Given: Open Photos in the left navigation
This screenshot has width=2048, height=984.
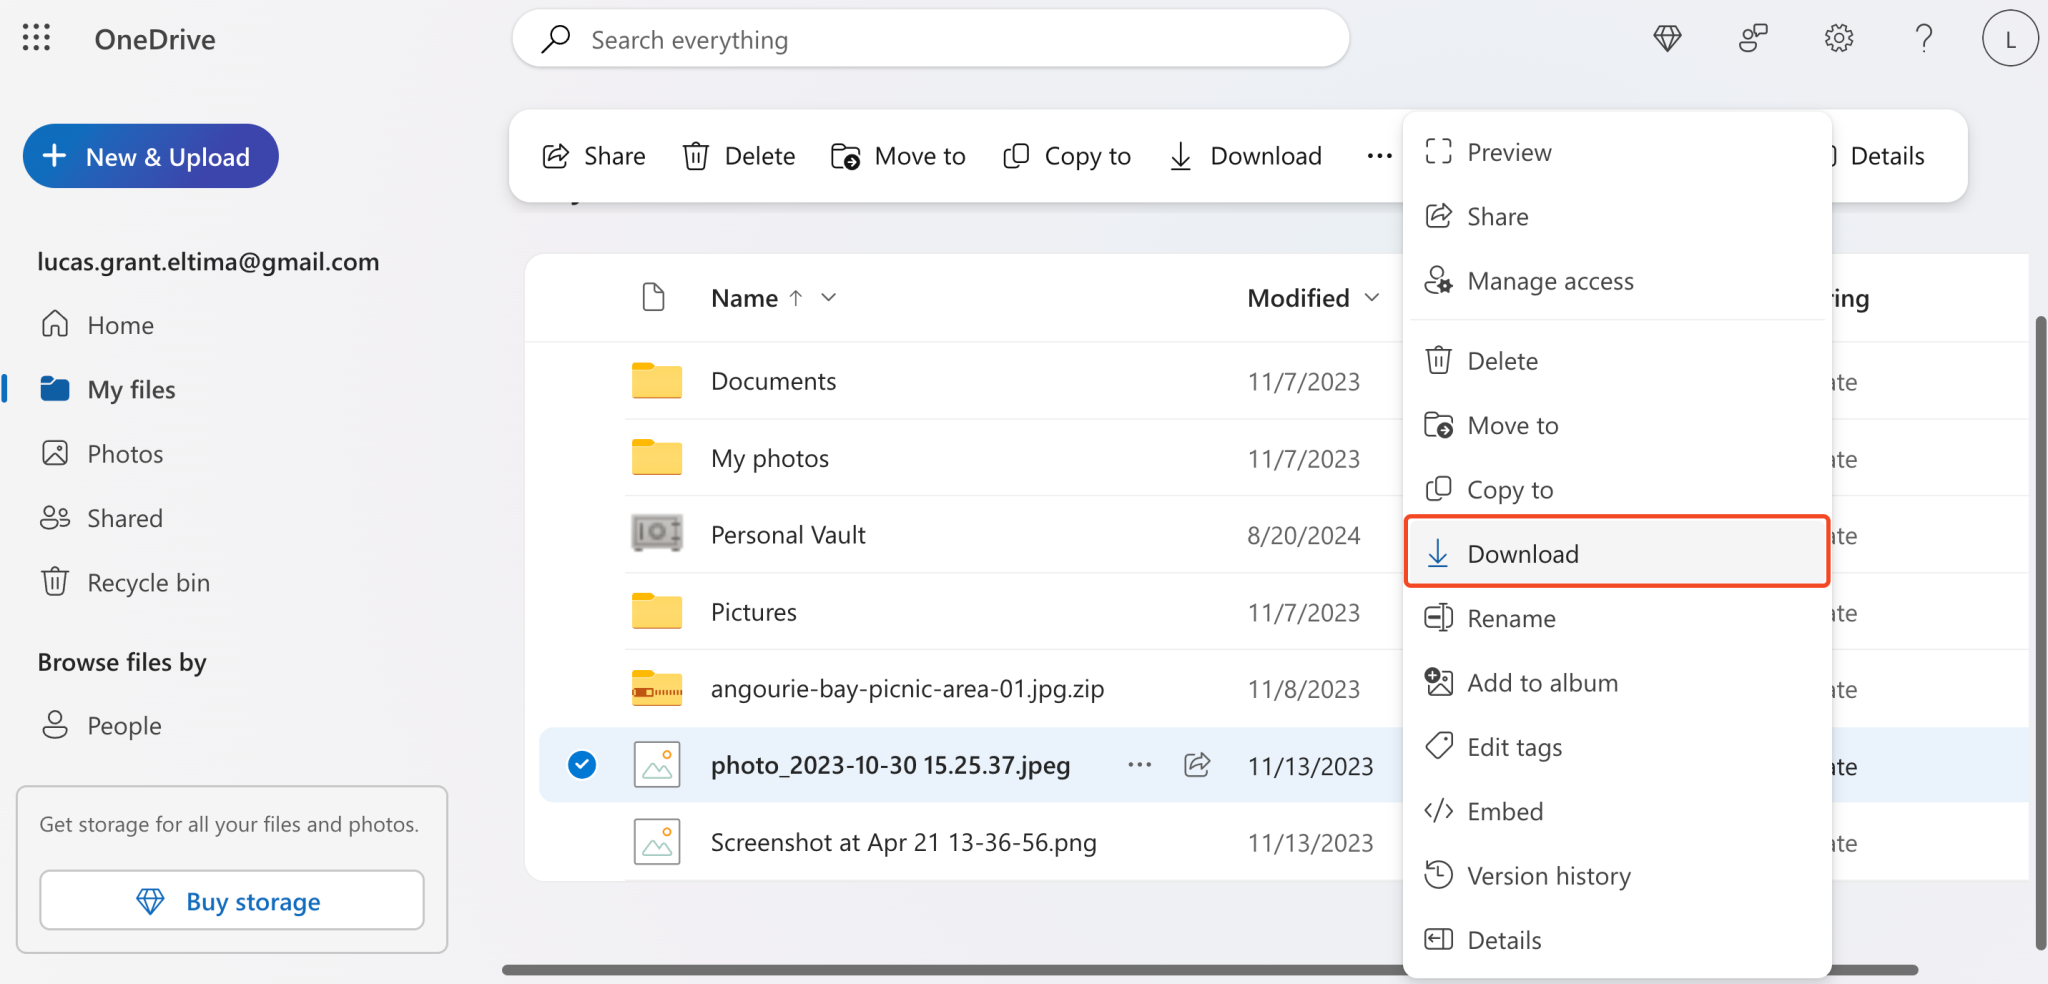Looking at the screenshot, I should click(x=102, y=454).
